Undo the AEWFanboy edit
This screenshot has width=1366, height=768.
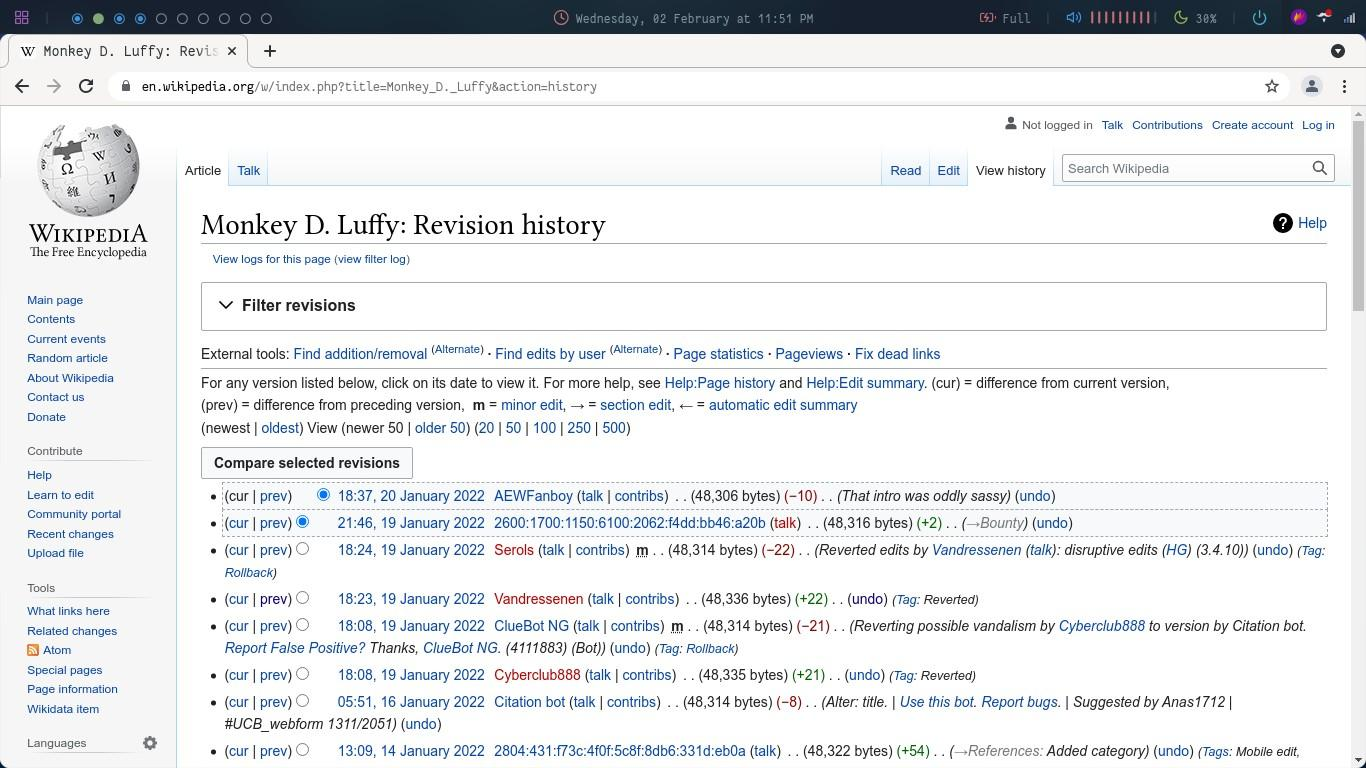[x=1035, y=496]
